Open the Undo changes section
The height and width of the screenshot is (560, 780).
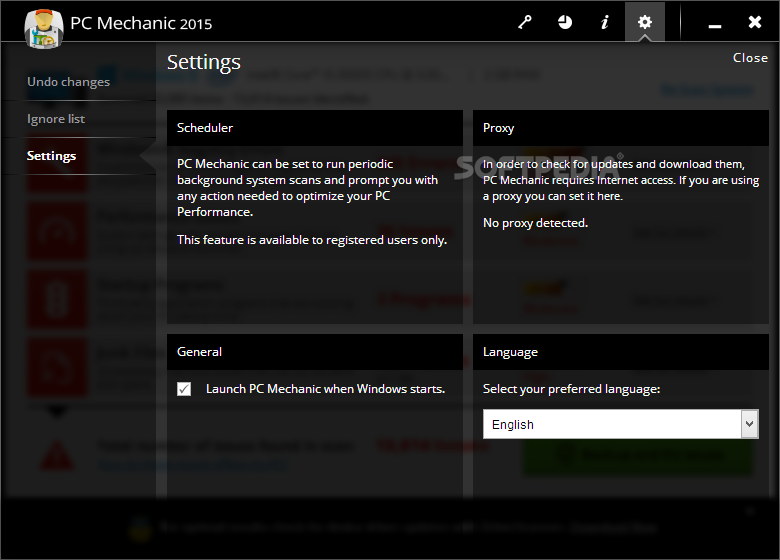68,82
